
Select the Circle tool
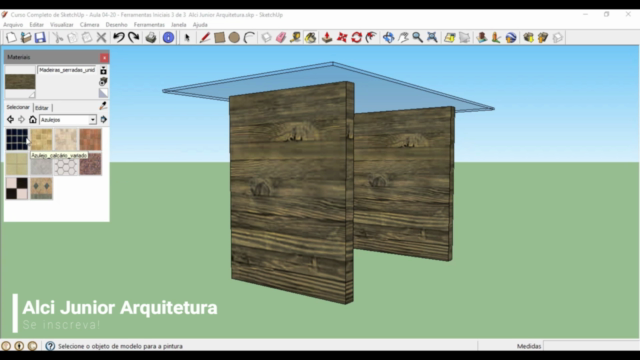pos(234,38)
